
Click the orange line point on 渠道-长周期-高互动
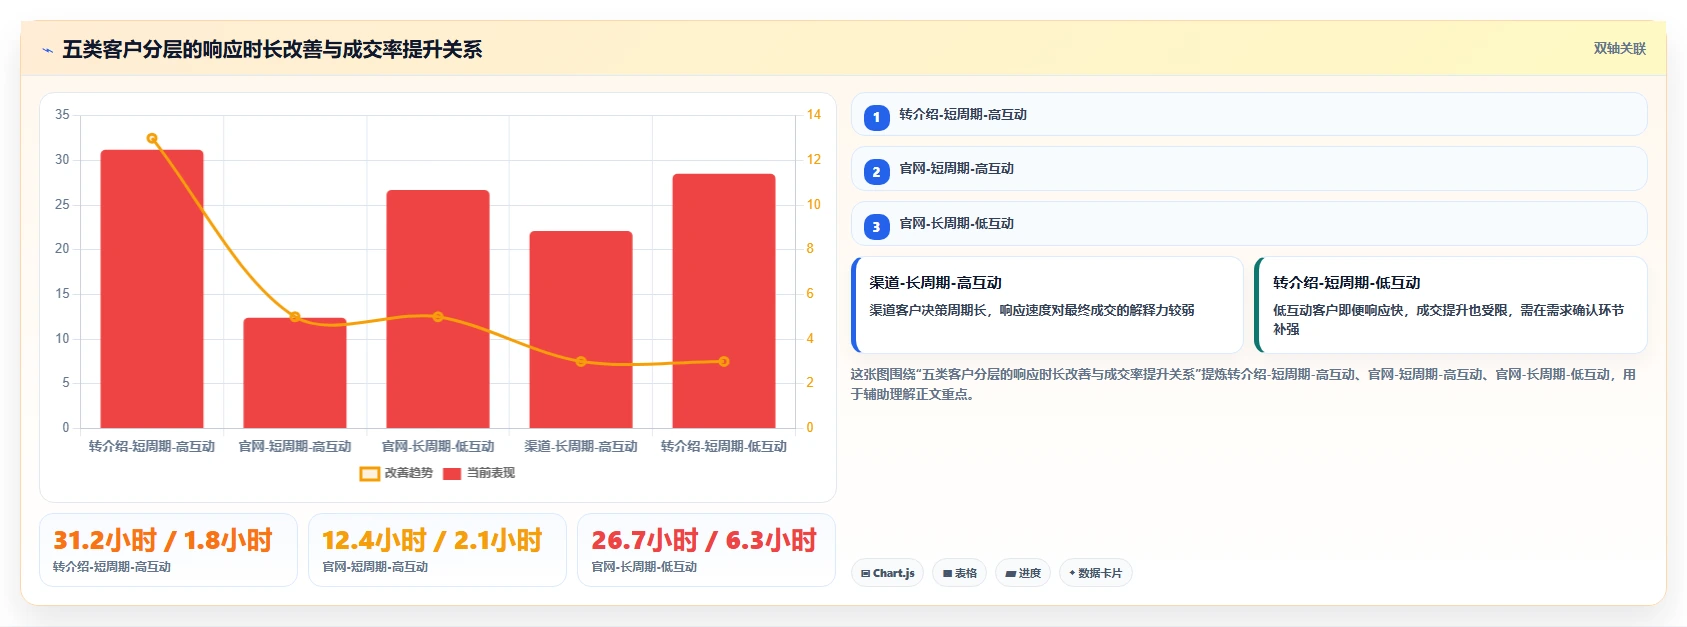click(x=581, y=362)
